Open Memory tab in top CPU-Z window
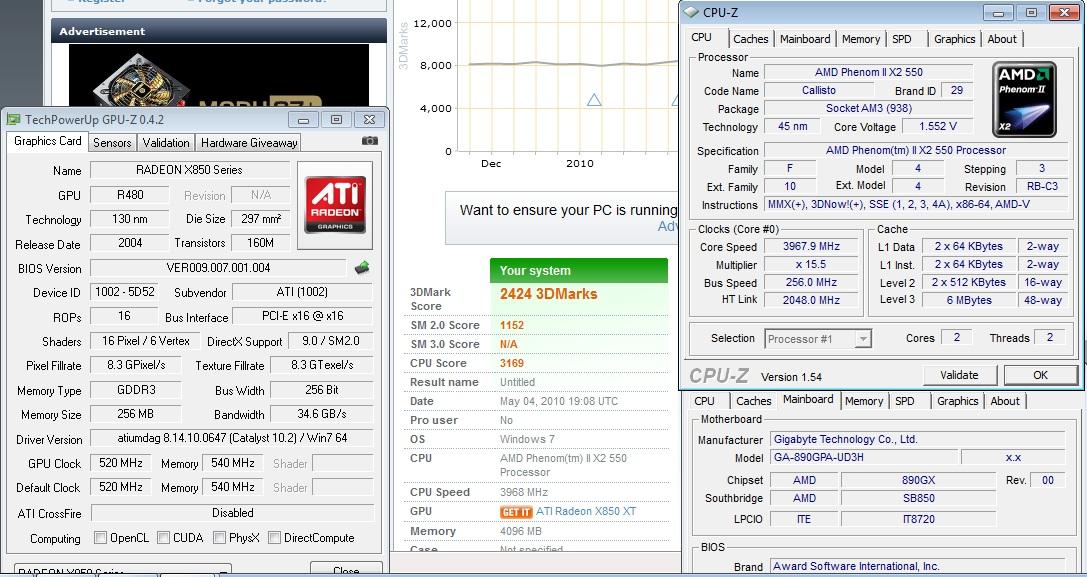The height and width of the screenshot is (577, 1087). [x=861, y=39]
